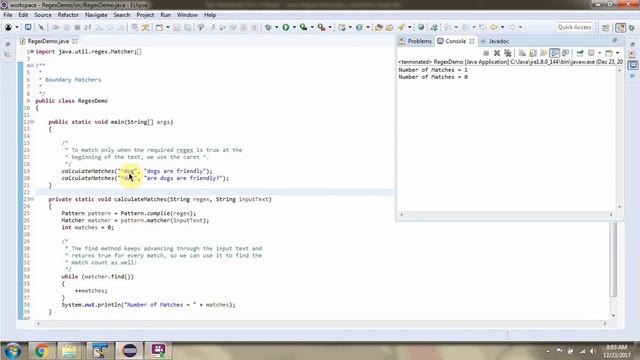
Task: Select the Java perspective button
Action: [x=620, y=27]
